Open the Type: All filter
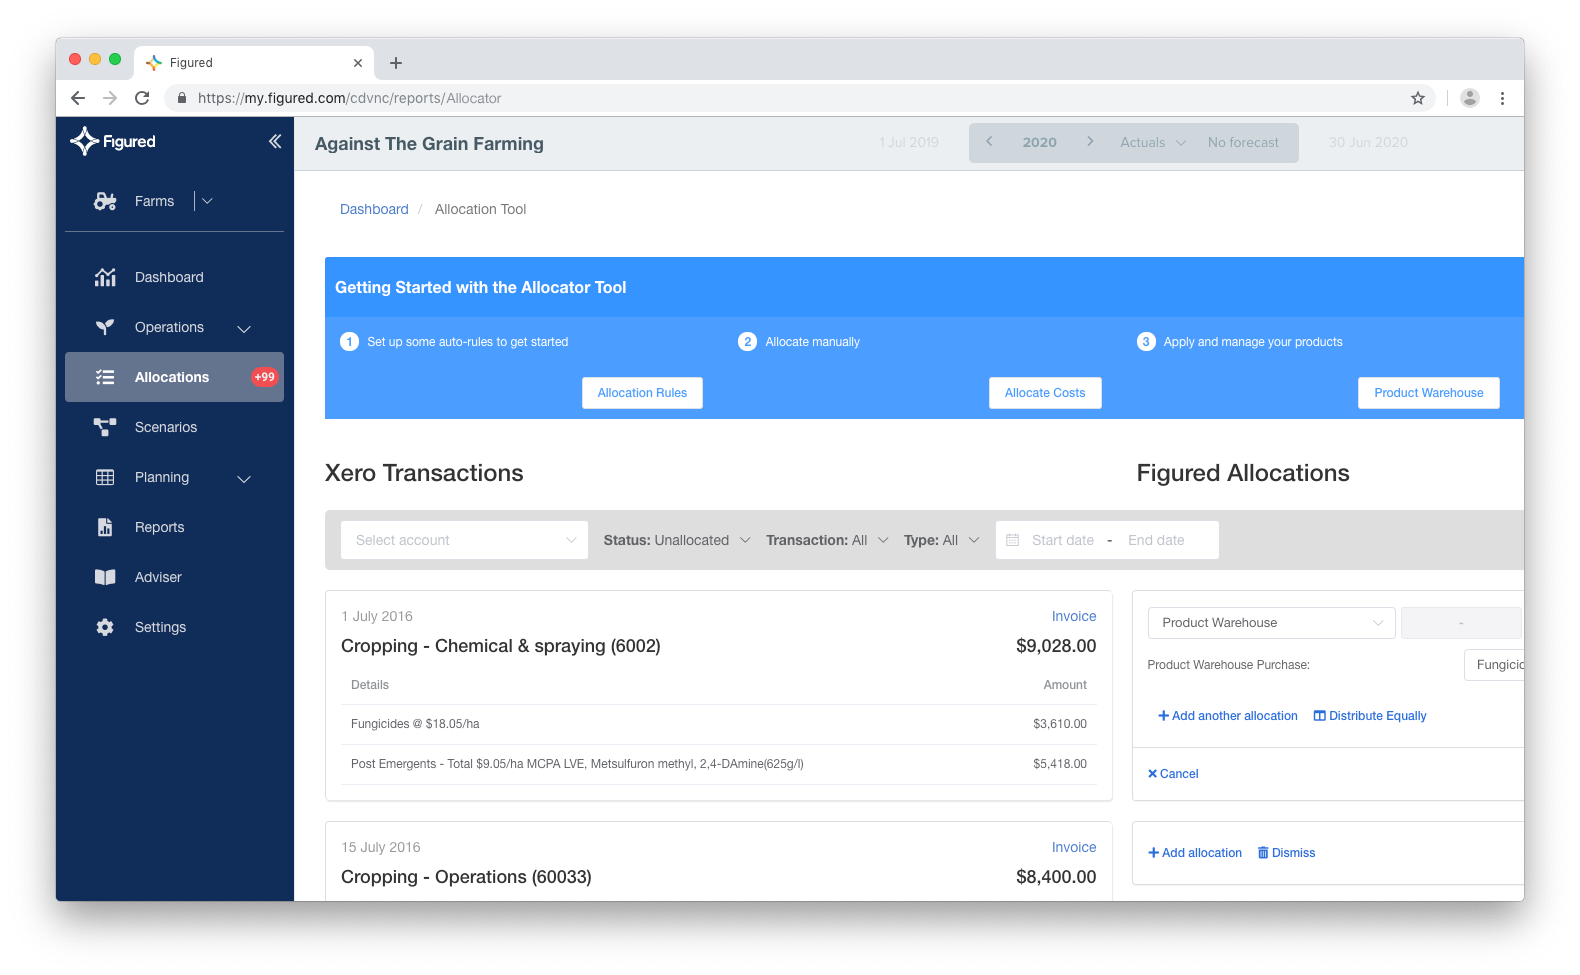The width and height of the screenshot is (1580, 975). [x=942, y=540]
